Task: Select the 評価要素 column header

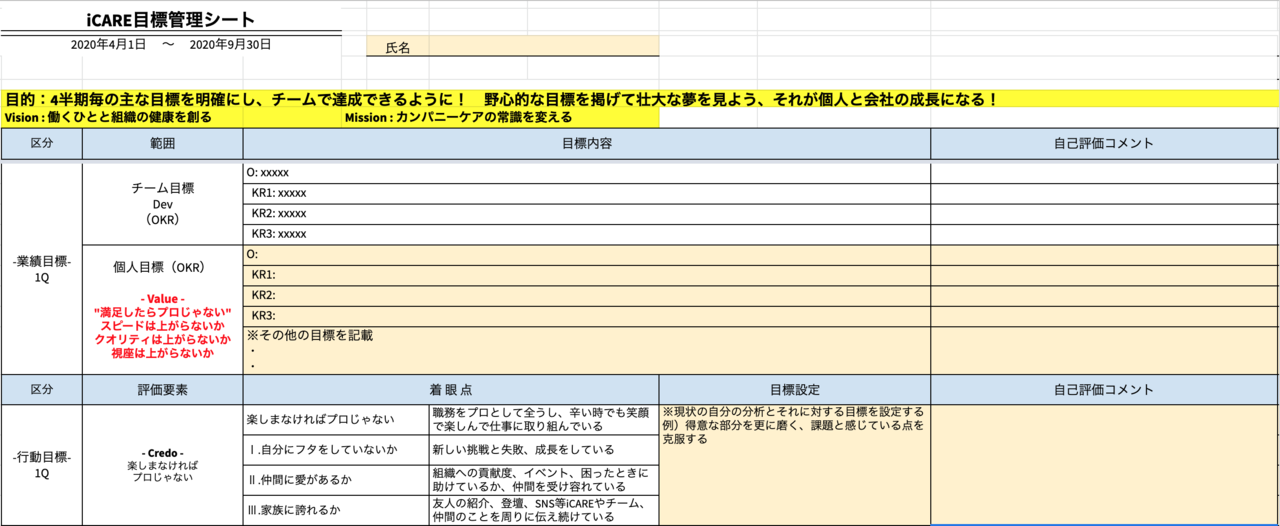Action: [162, 390]
